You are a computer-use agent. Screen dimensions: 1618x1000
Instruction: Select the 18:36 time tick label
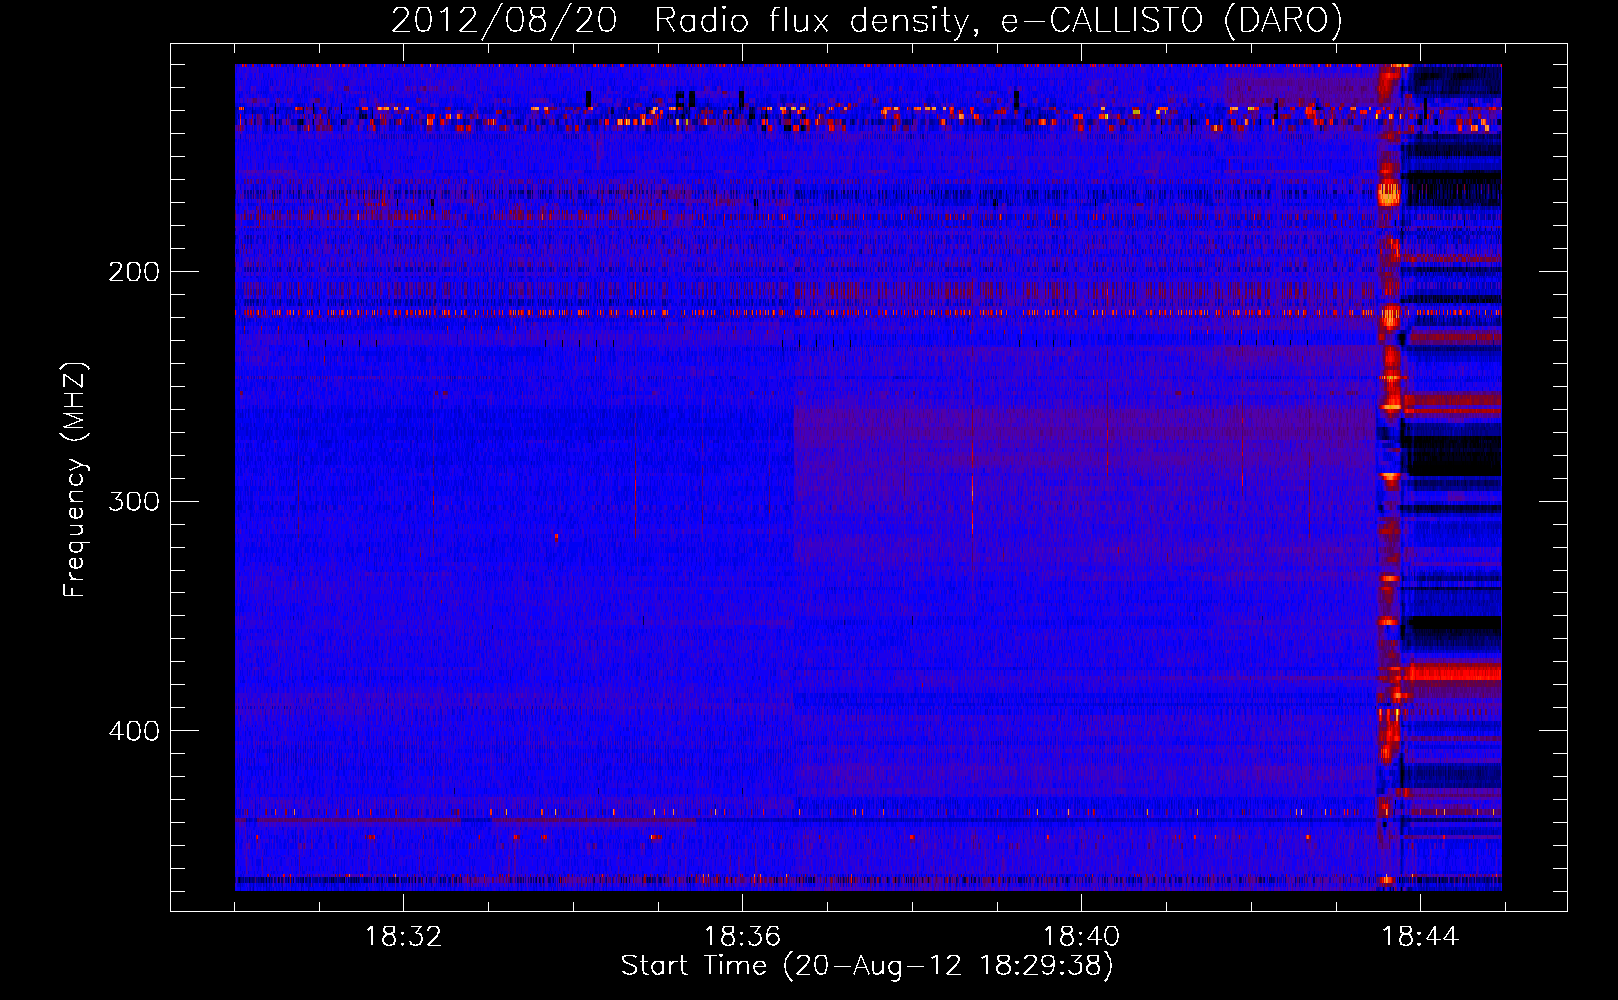click(x=742, y=937)
